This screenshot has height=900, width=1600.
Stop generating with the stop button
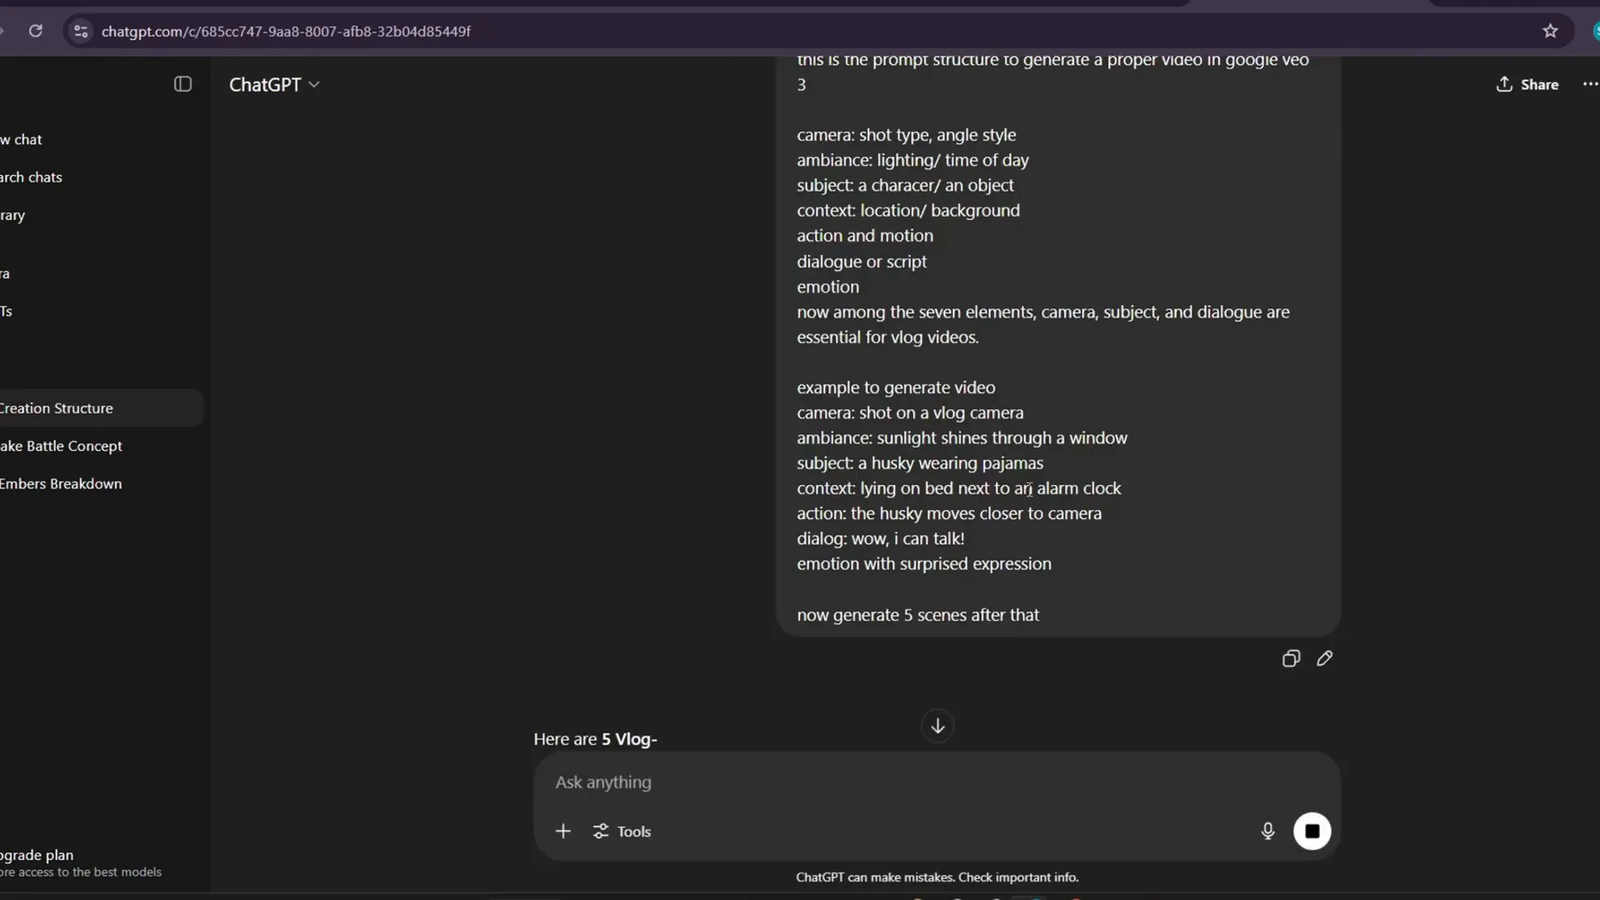click(1312, 831)
